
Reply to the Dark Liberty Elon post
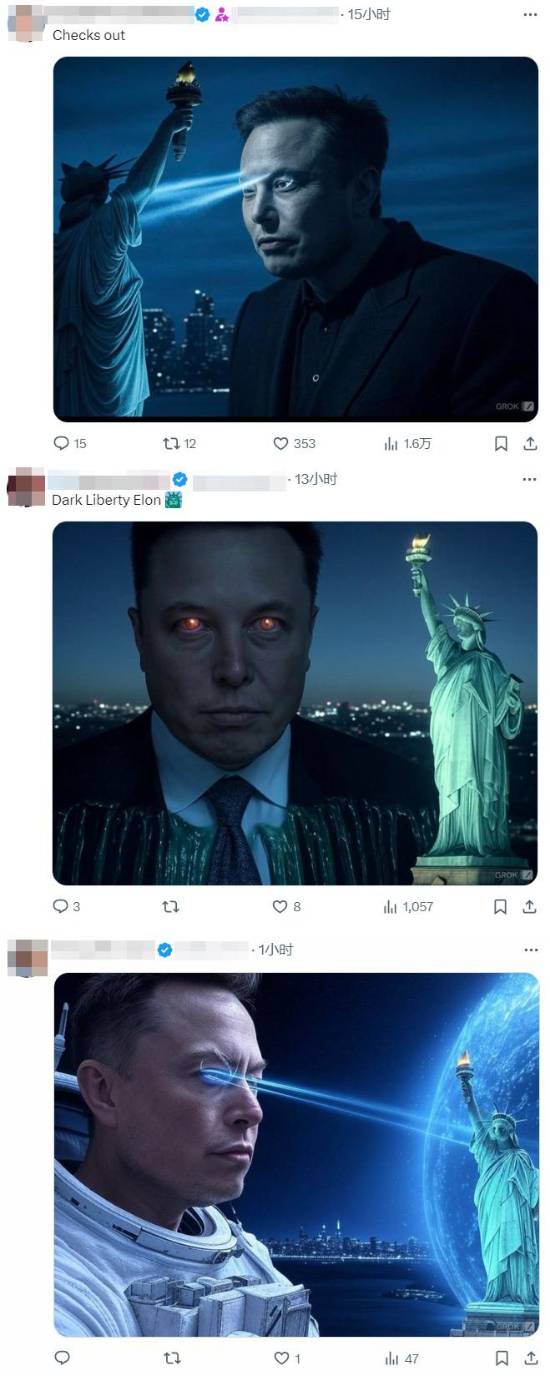click(66, 906)
